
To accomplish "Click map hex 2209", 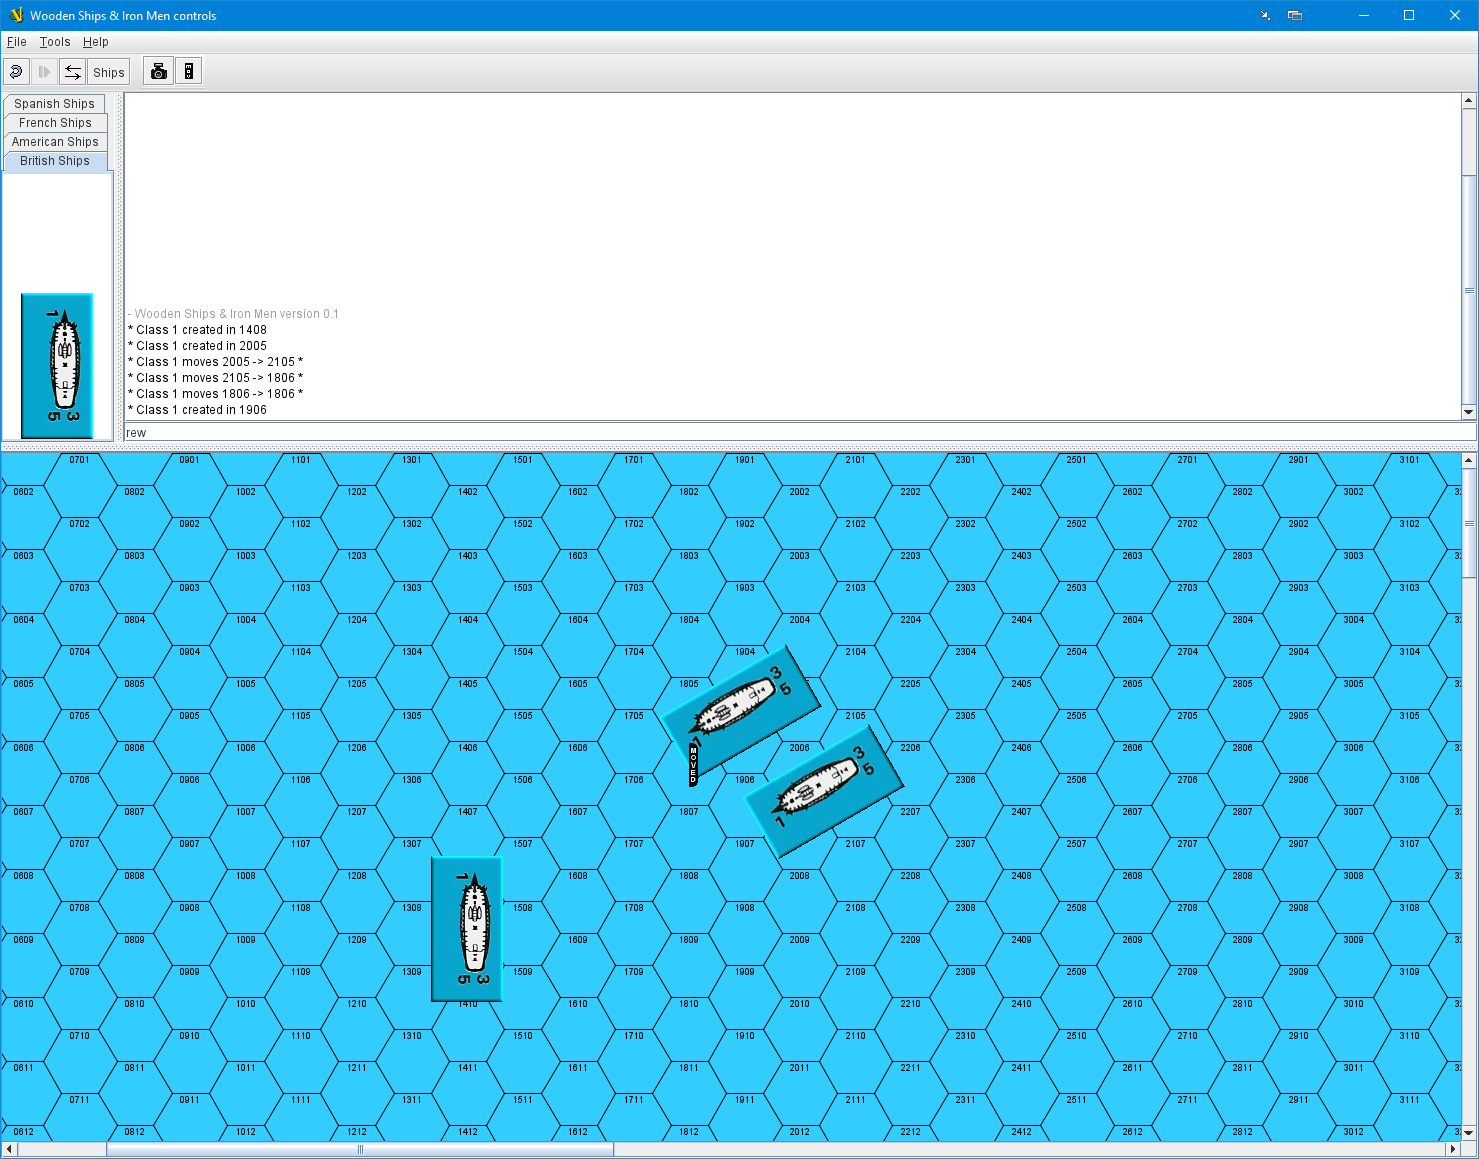I will tap(910, 964).
